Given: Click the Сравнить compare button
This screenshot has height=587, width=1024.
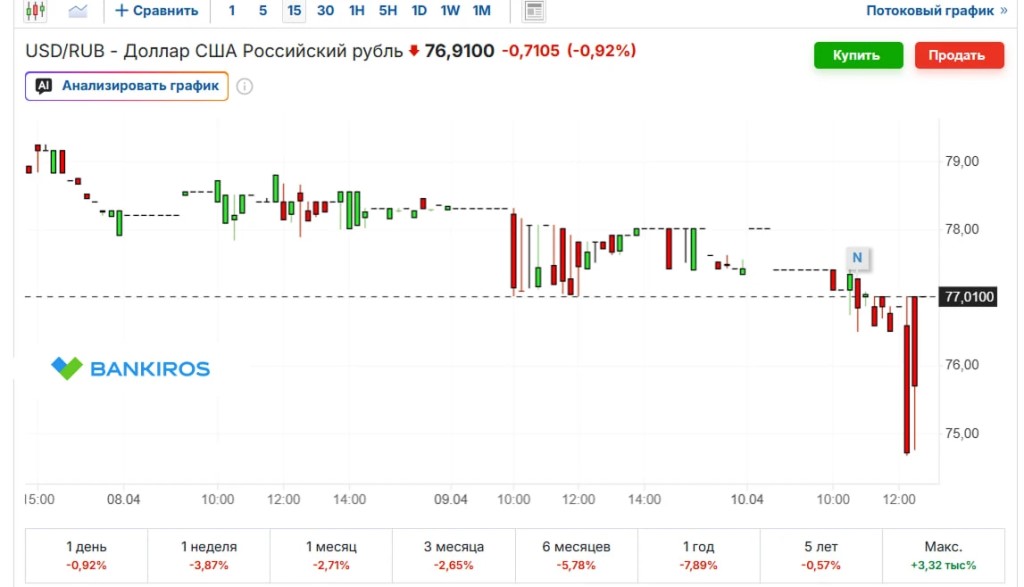Looking at the screenshot, I should 156,11.
